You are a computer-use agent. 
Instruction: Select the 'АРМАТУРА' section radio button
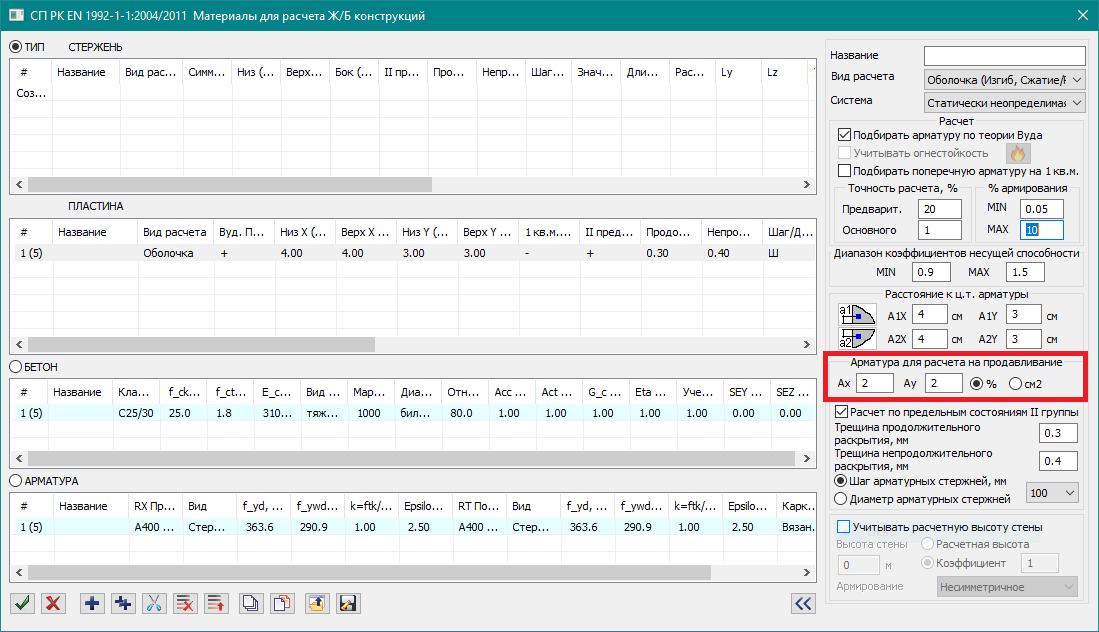tap(15, 481)
